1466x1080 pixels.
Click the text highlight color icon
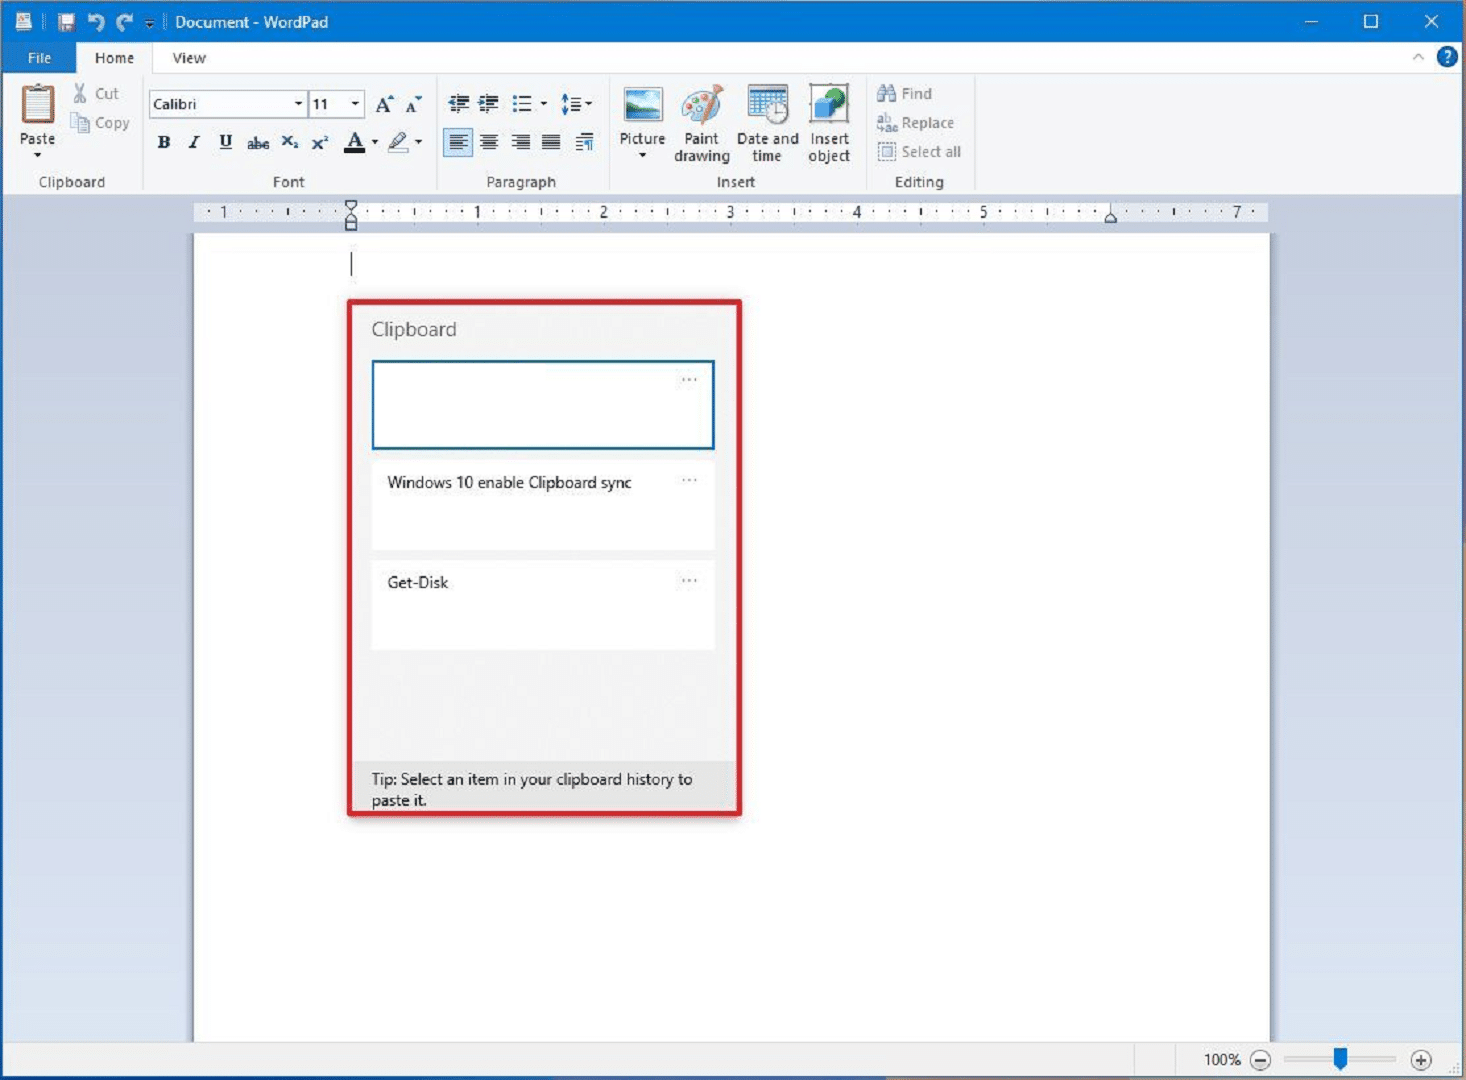(x=398, y=142)
